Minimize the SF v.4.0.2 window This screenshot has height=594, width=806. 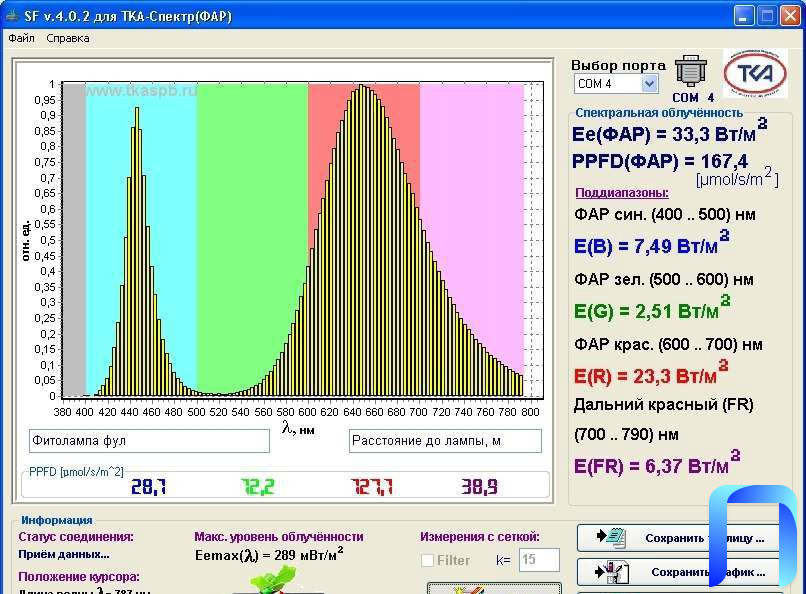click(743, 15)
